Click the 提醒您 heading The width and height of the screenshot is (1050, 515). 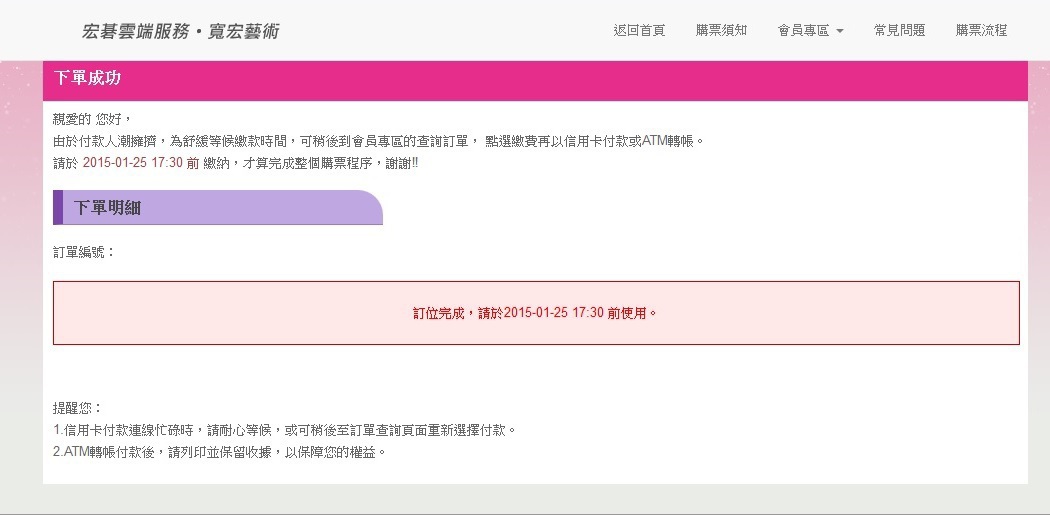78,408
